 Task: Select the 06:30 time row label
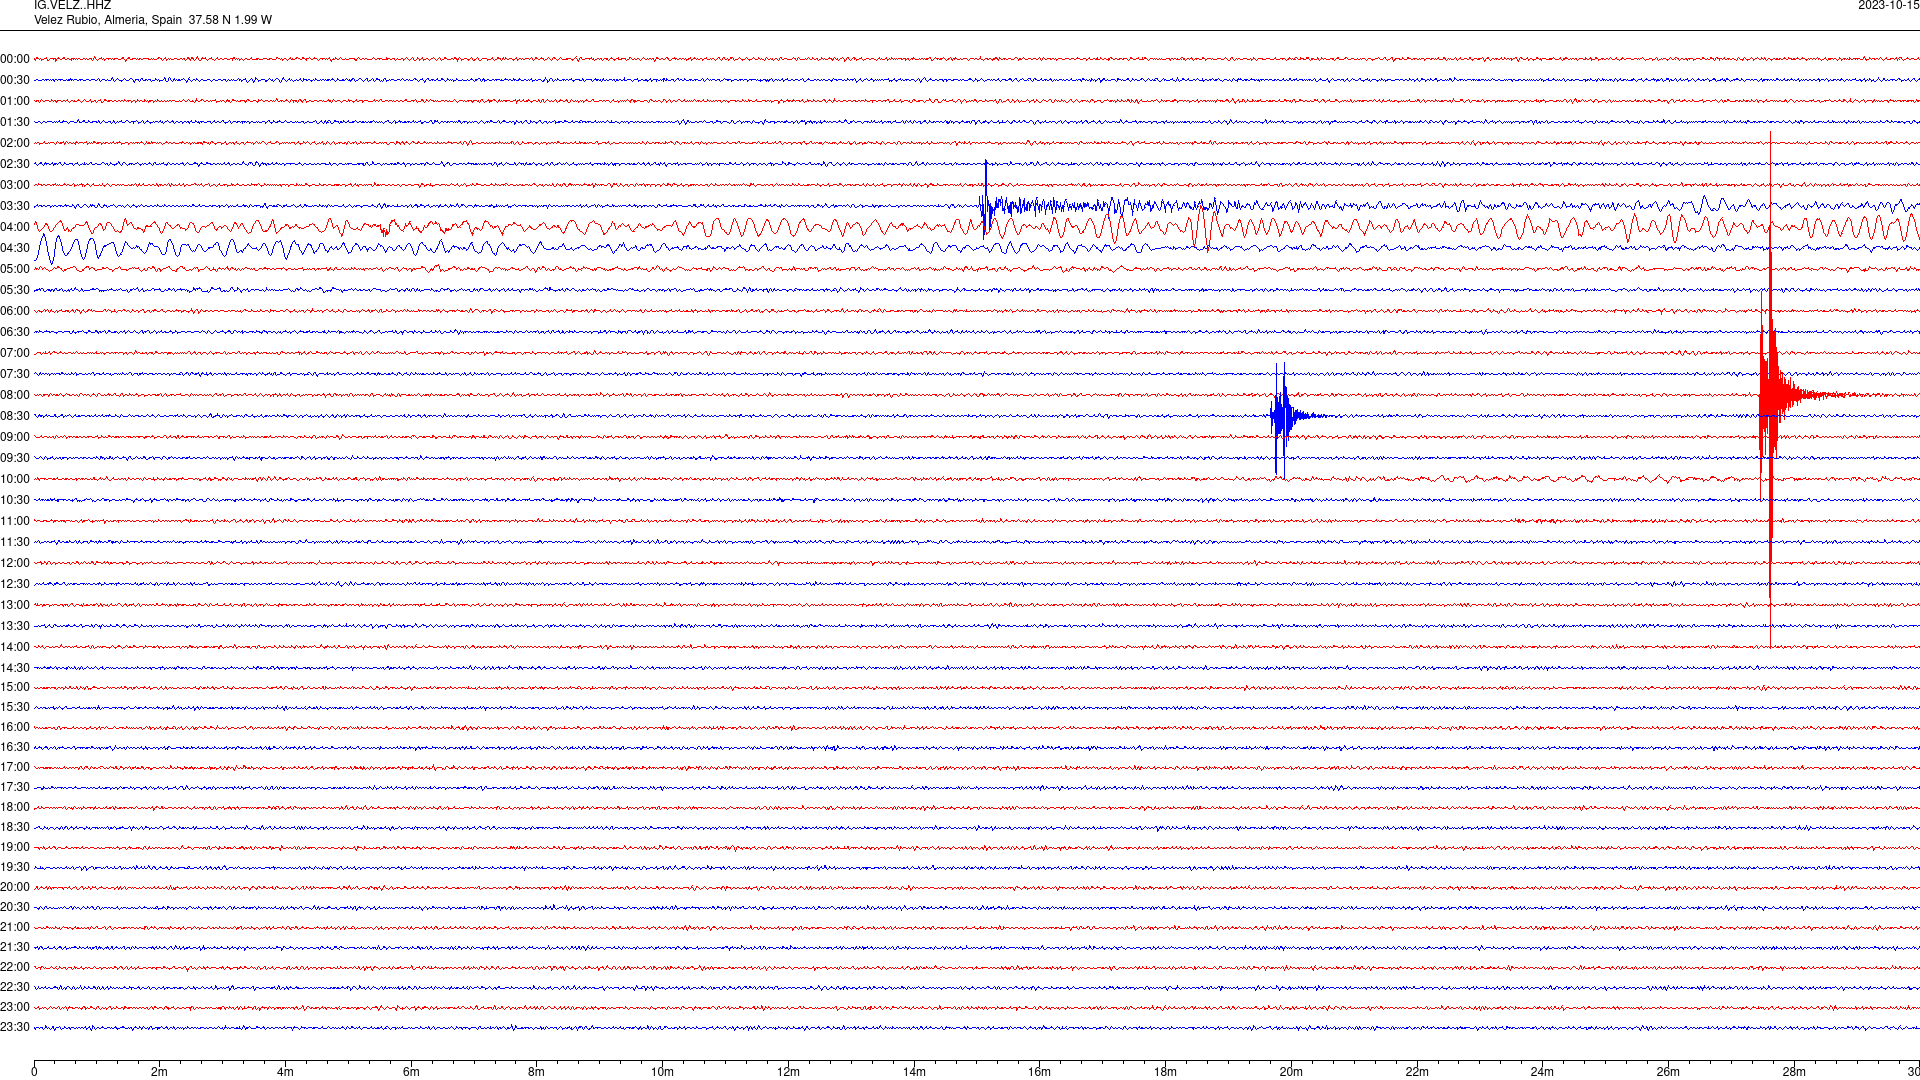pos(15,333)
